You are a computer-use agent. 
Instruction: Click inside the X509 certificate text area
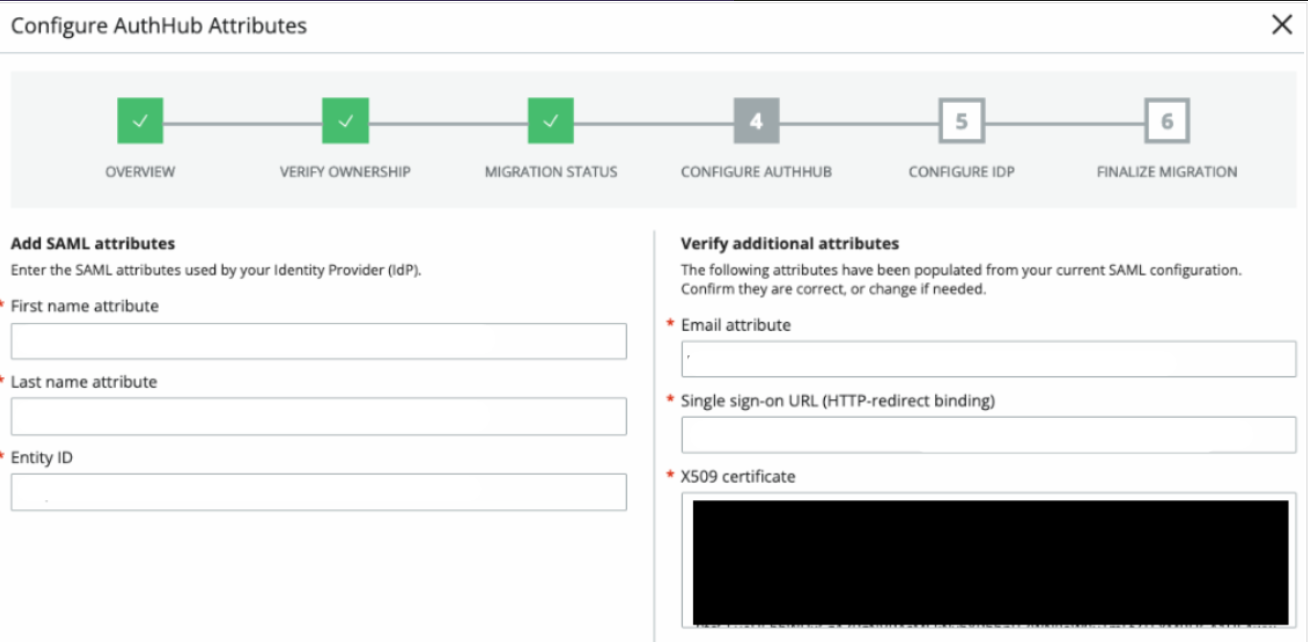point(988,562)
